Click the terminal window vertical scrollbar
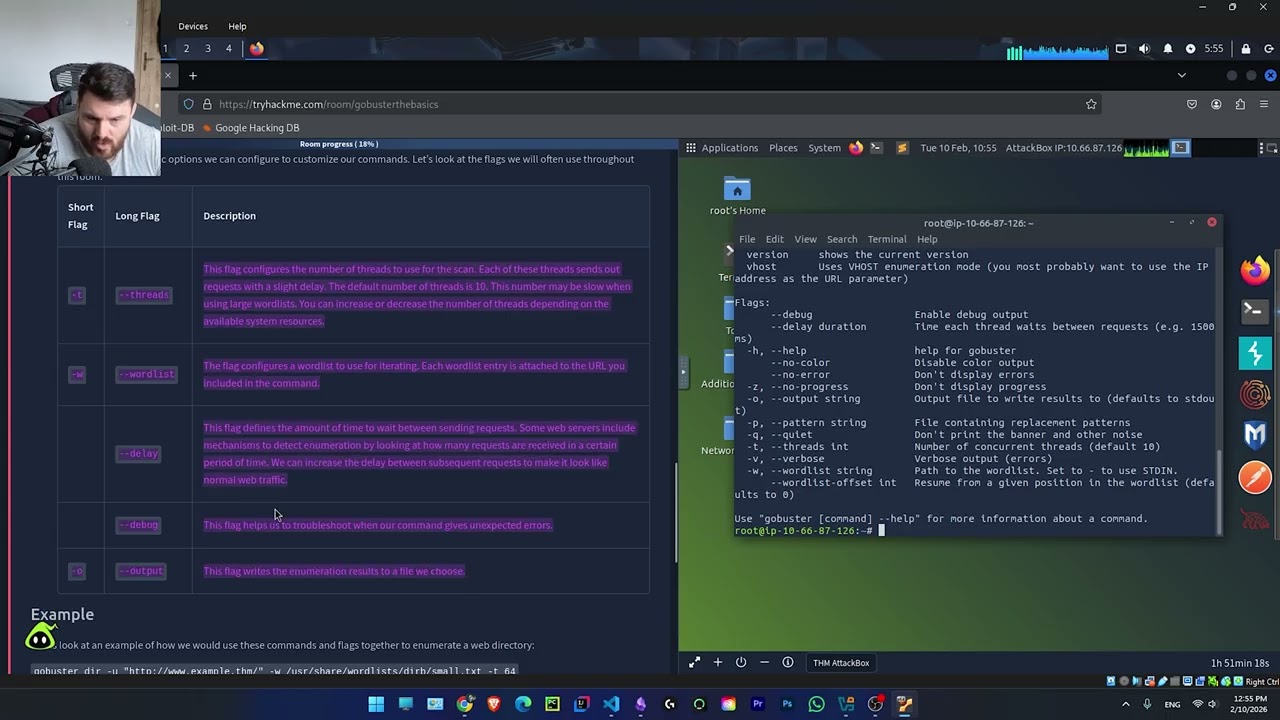 (x=1219, y=490)
